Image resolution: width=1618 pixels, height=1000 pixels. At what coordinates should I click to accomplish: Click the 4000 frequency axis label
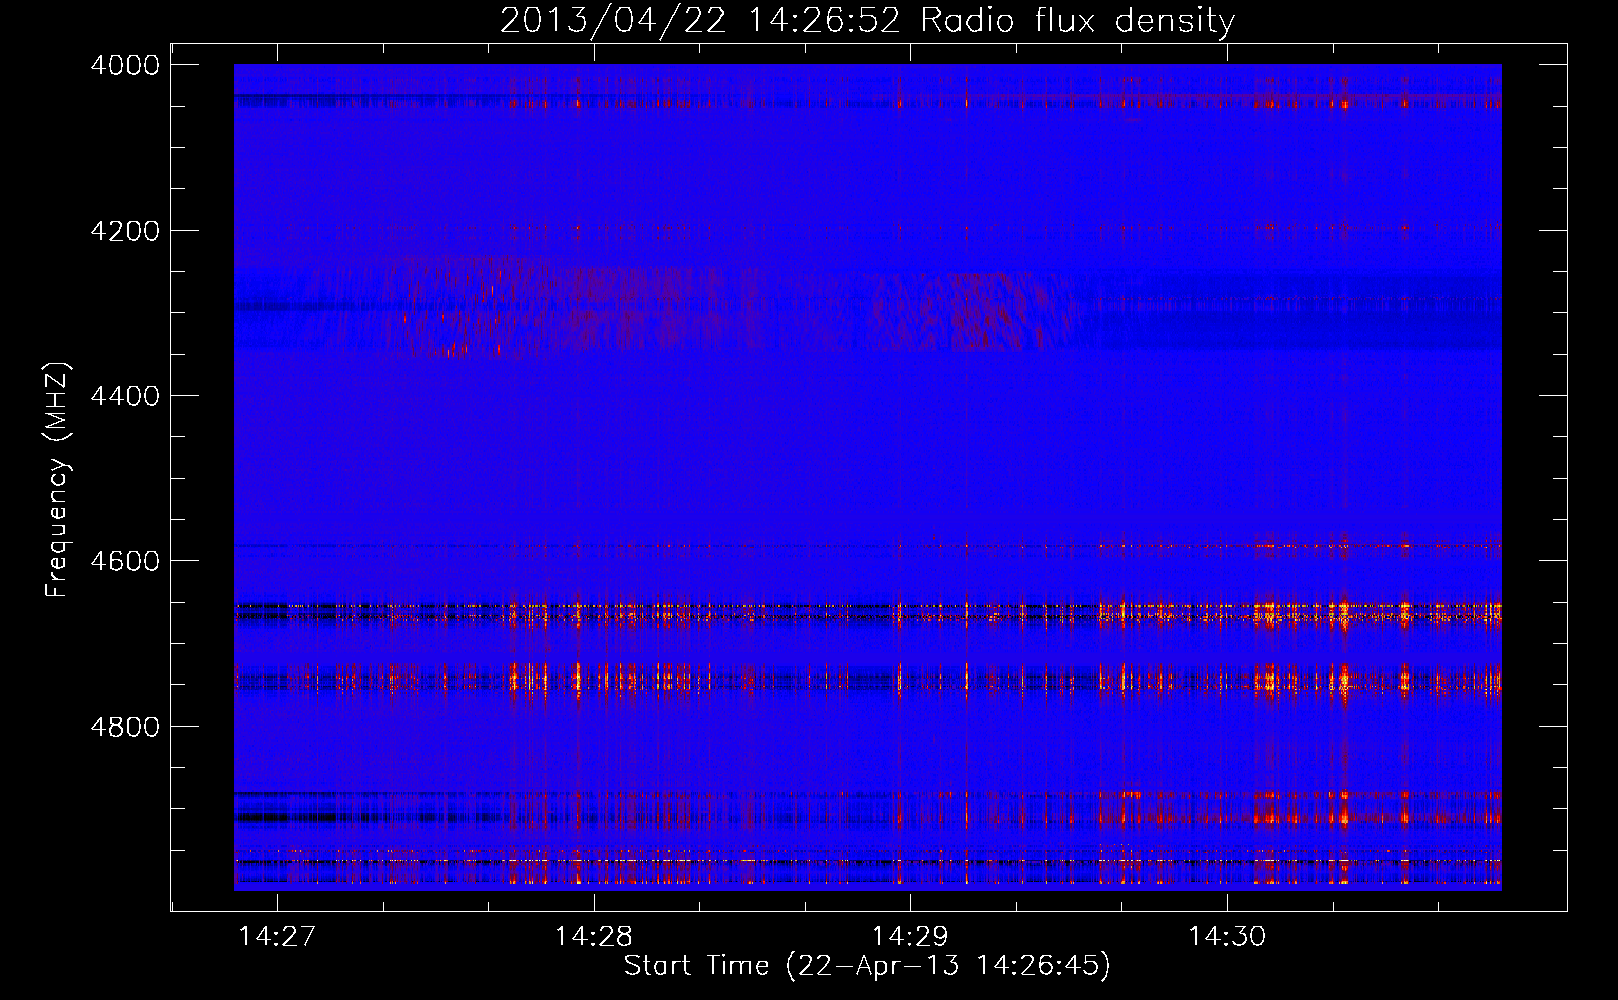pos(125,65)
